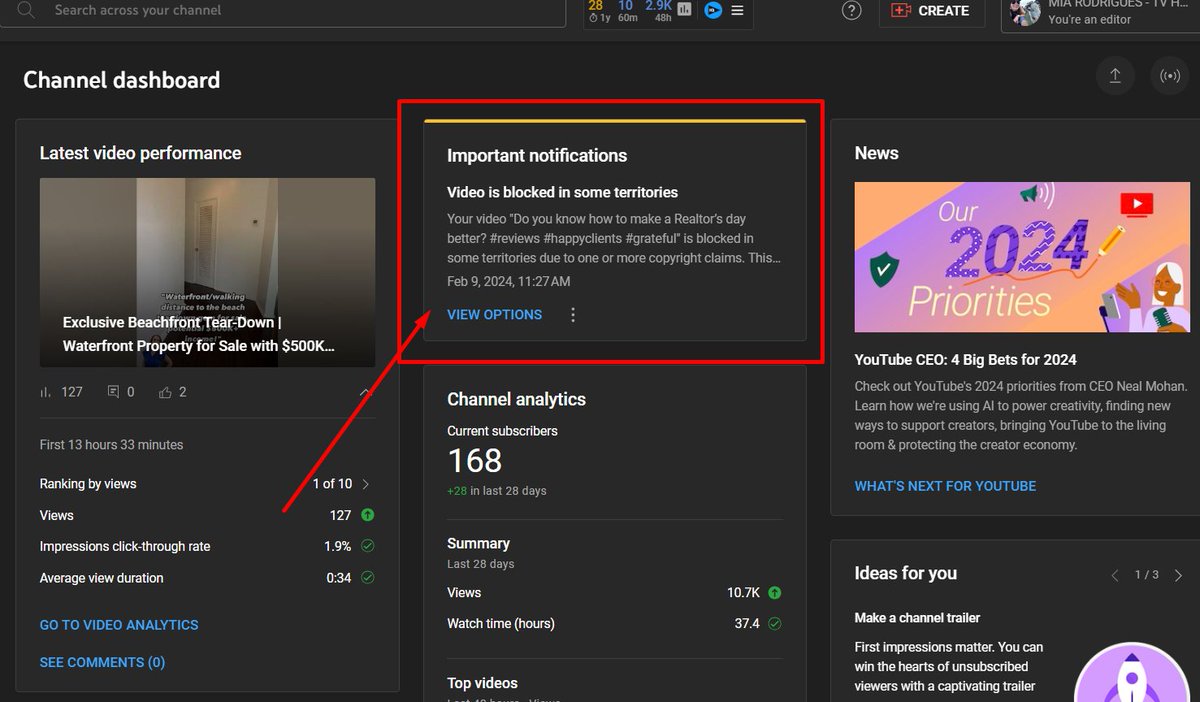
Task: Click the current subscribers count 168
Action: (474, 461)
